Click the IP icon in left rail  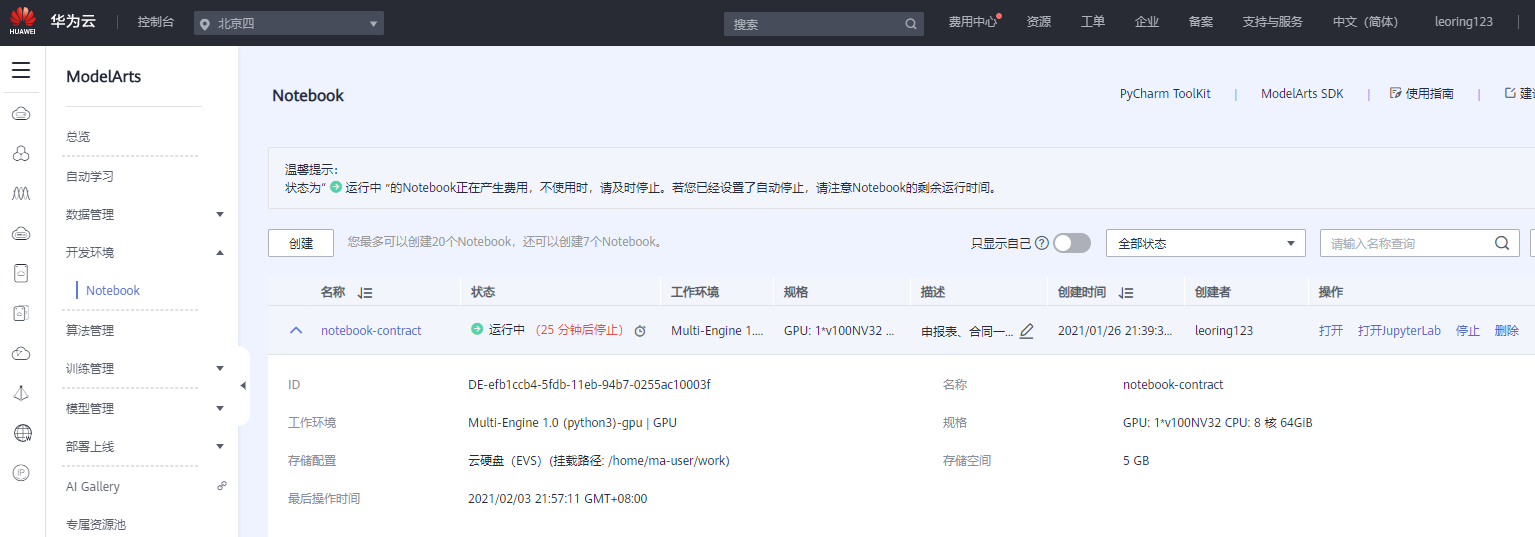pyautogui.click(x=21, y=473)
